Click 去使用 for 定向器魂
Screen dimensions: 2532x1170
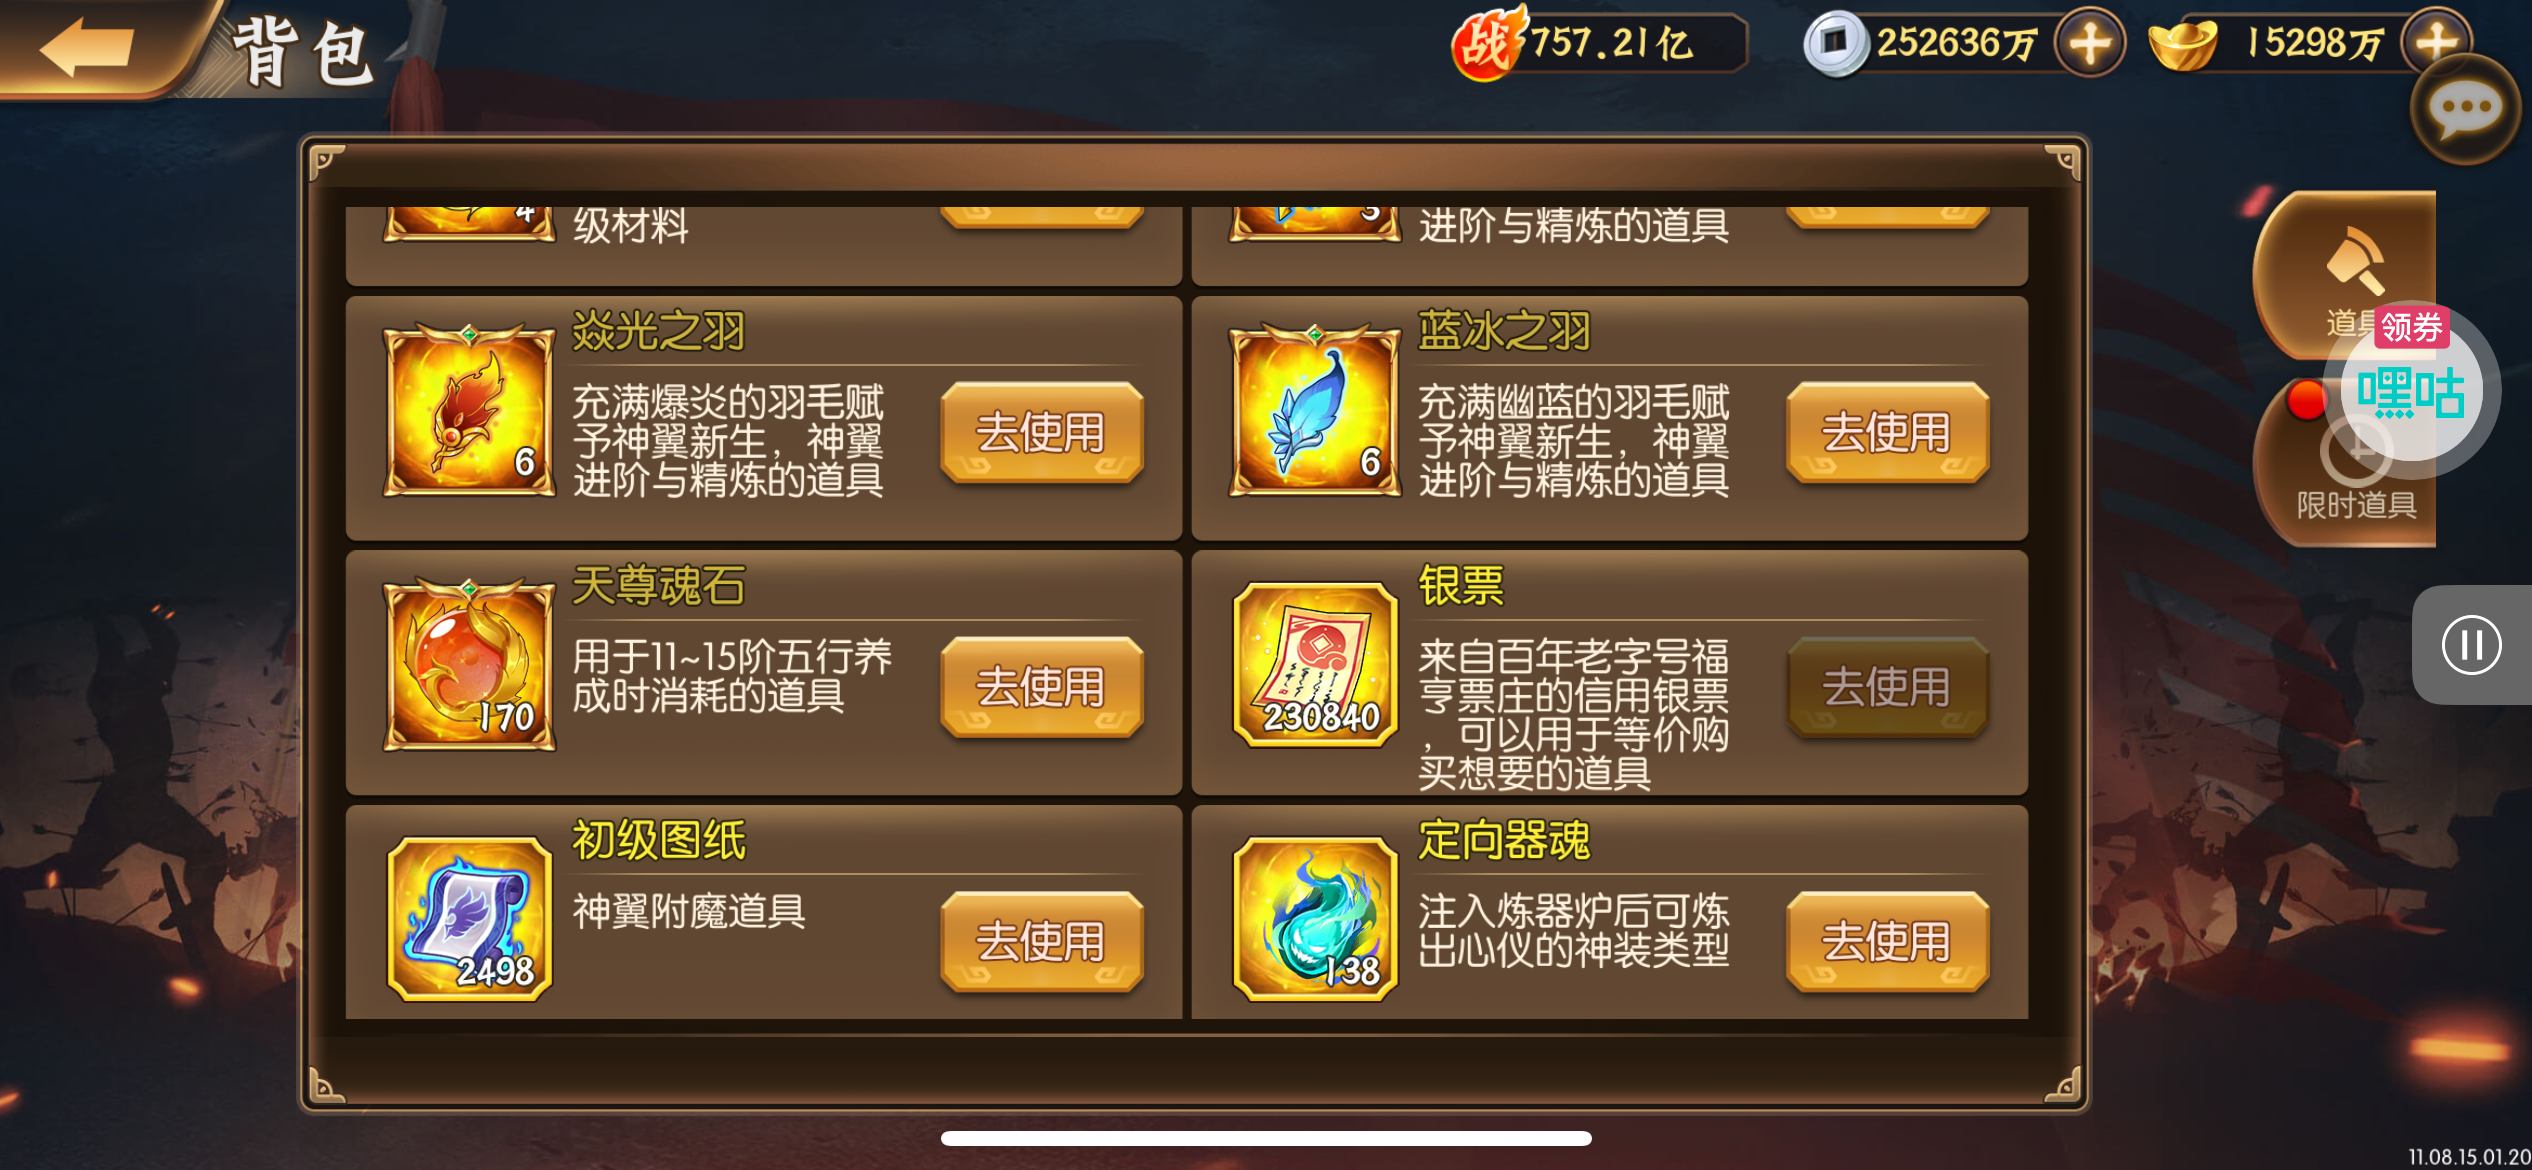point(1887,942)
